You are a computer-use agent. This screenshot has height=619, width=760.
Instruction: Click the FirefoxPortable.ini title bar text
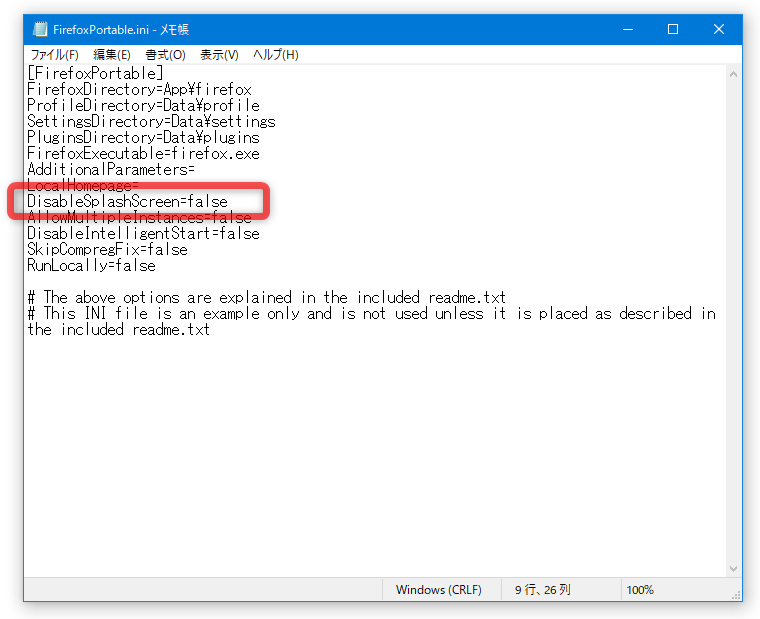click(121, 30)
